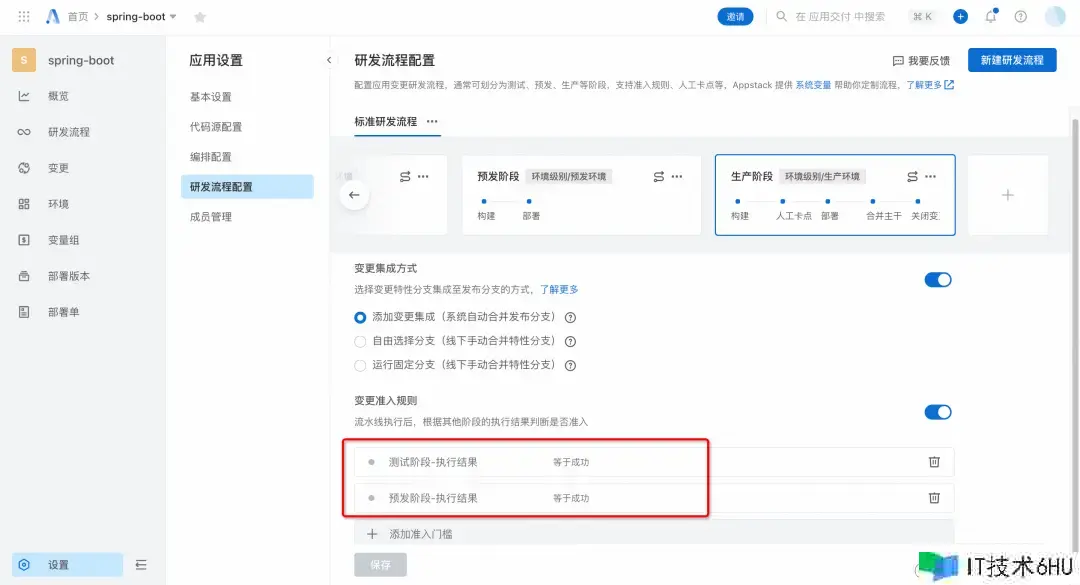
Task: Open the notification bell
Action: point(990,17)
